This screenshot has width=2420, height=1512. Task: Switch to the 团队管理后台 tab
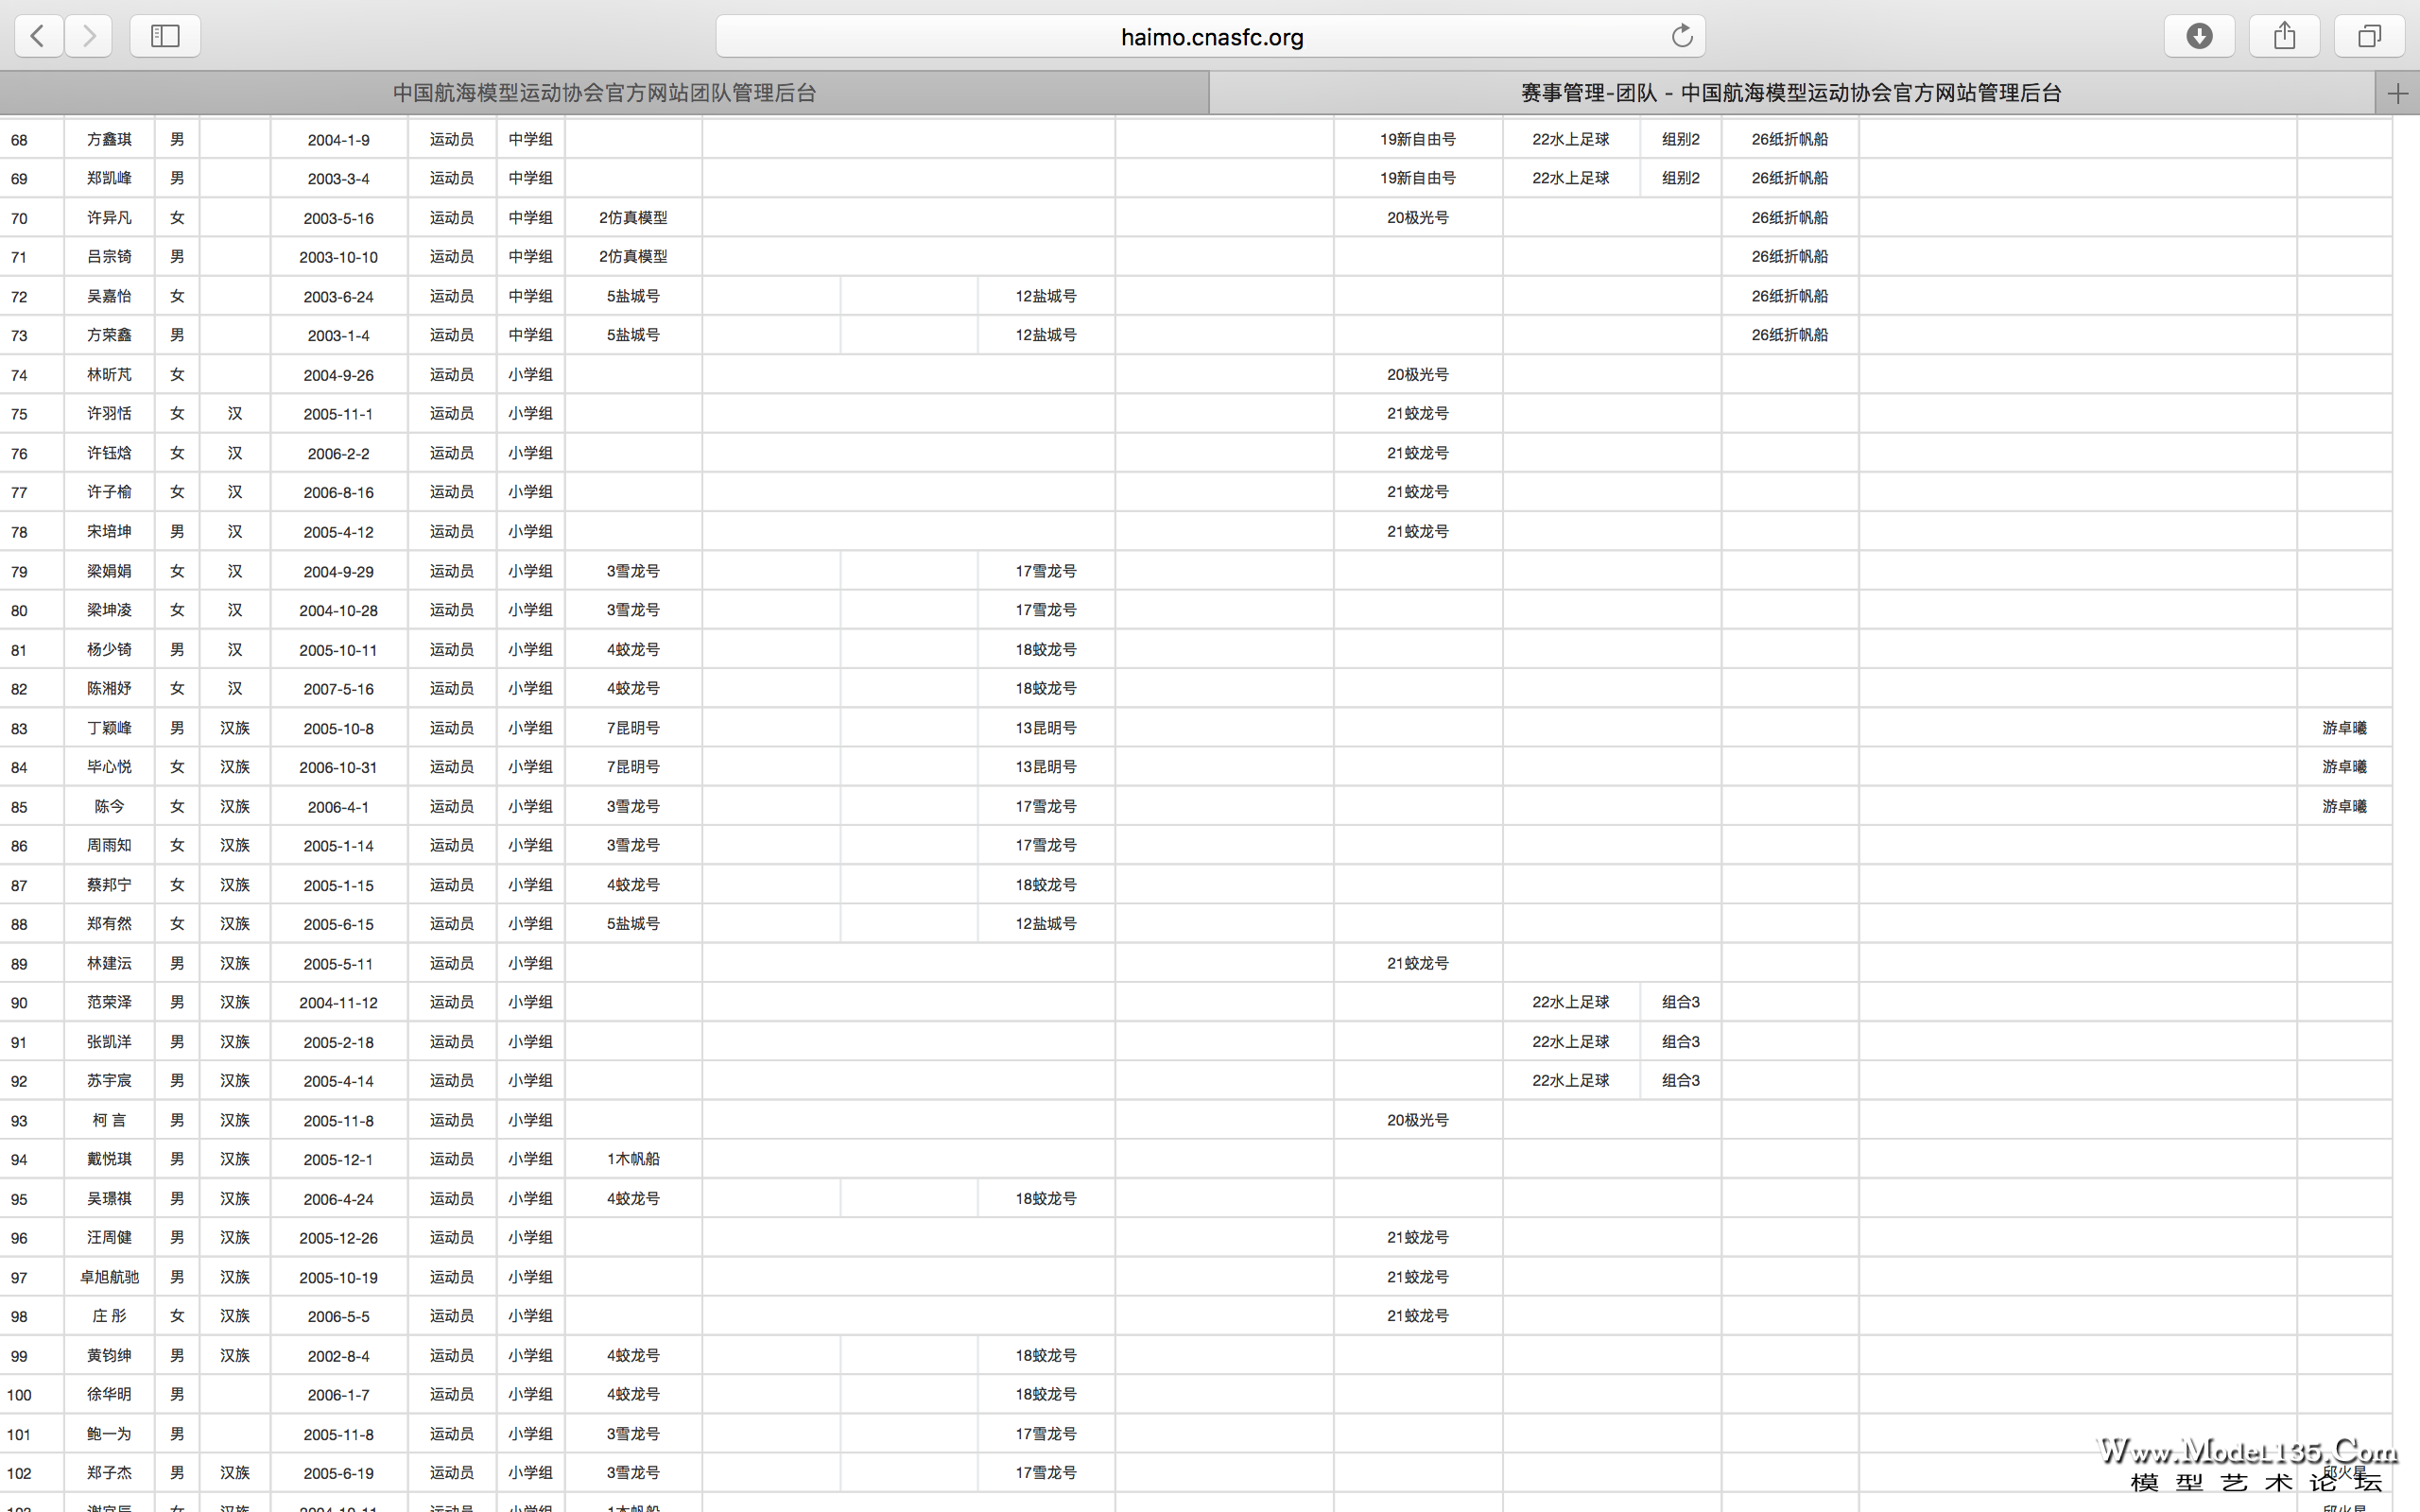(604, 93)
